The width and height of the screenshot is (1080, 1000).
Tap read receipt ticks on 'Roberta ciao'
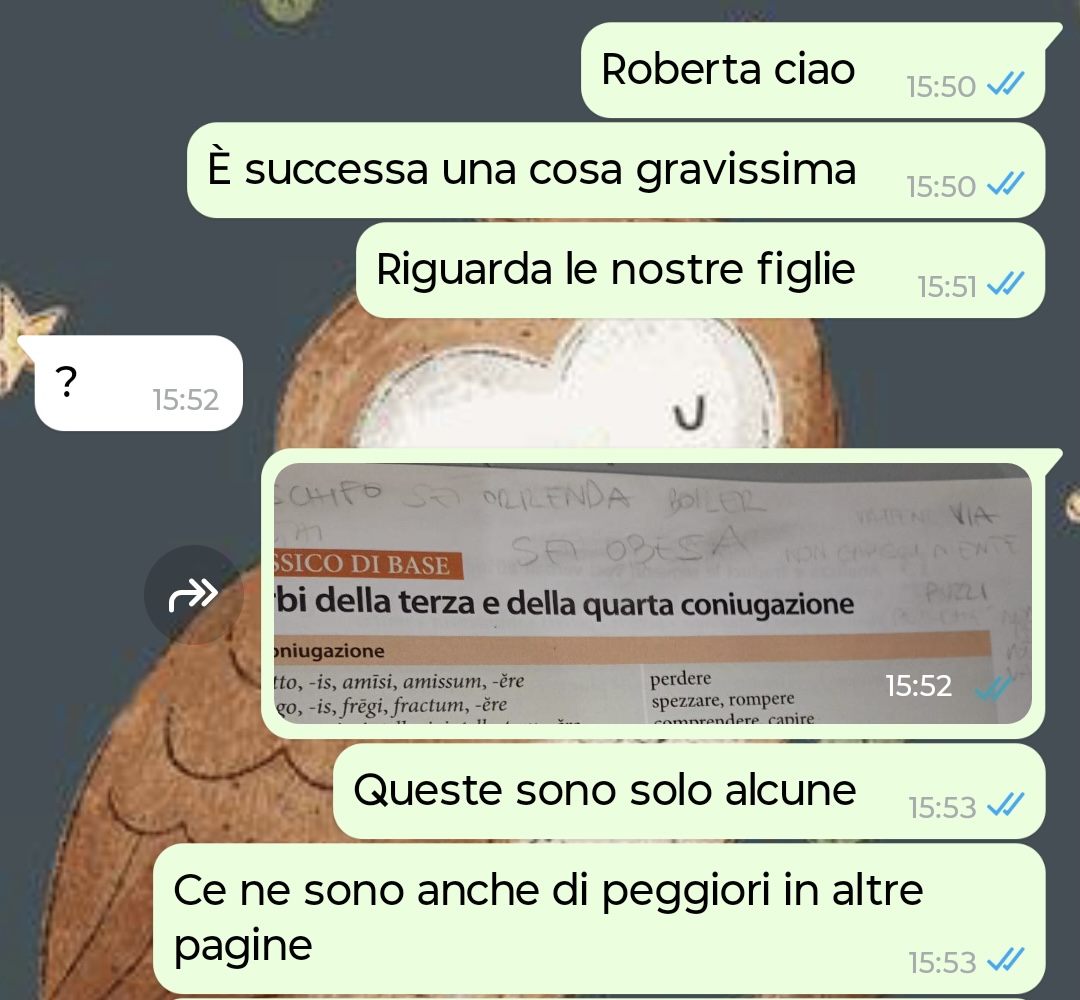point(1006,85)
